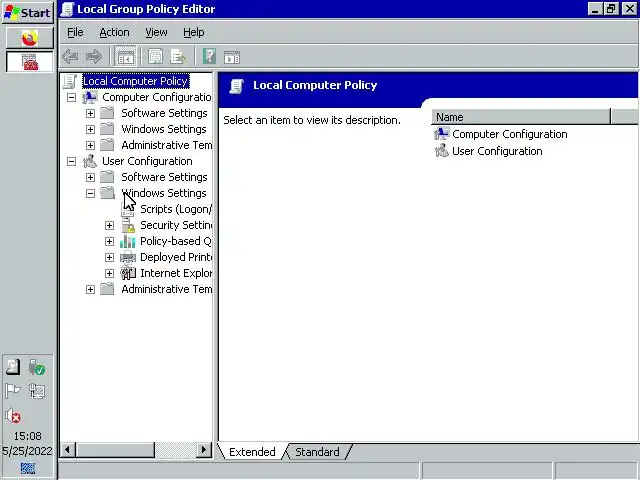This screenshot has height=480, width=640.
Task: Open the Help menu
Action: 193,32
